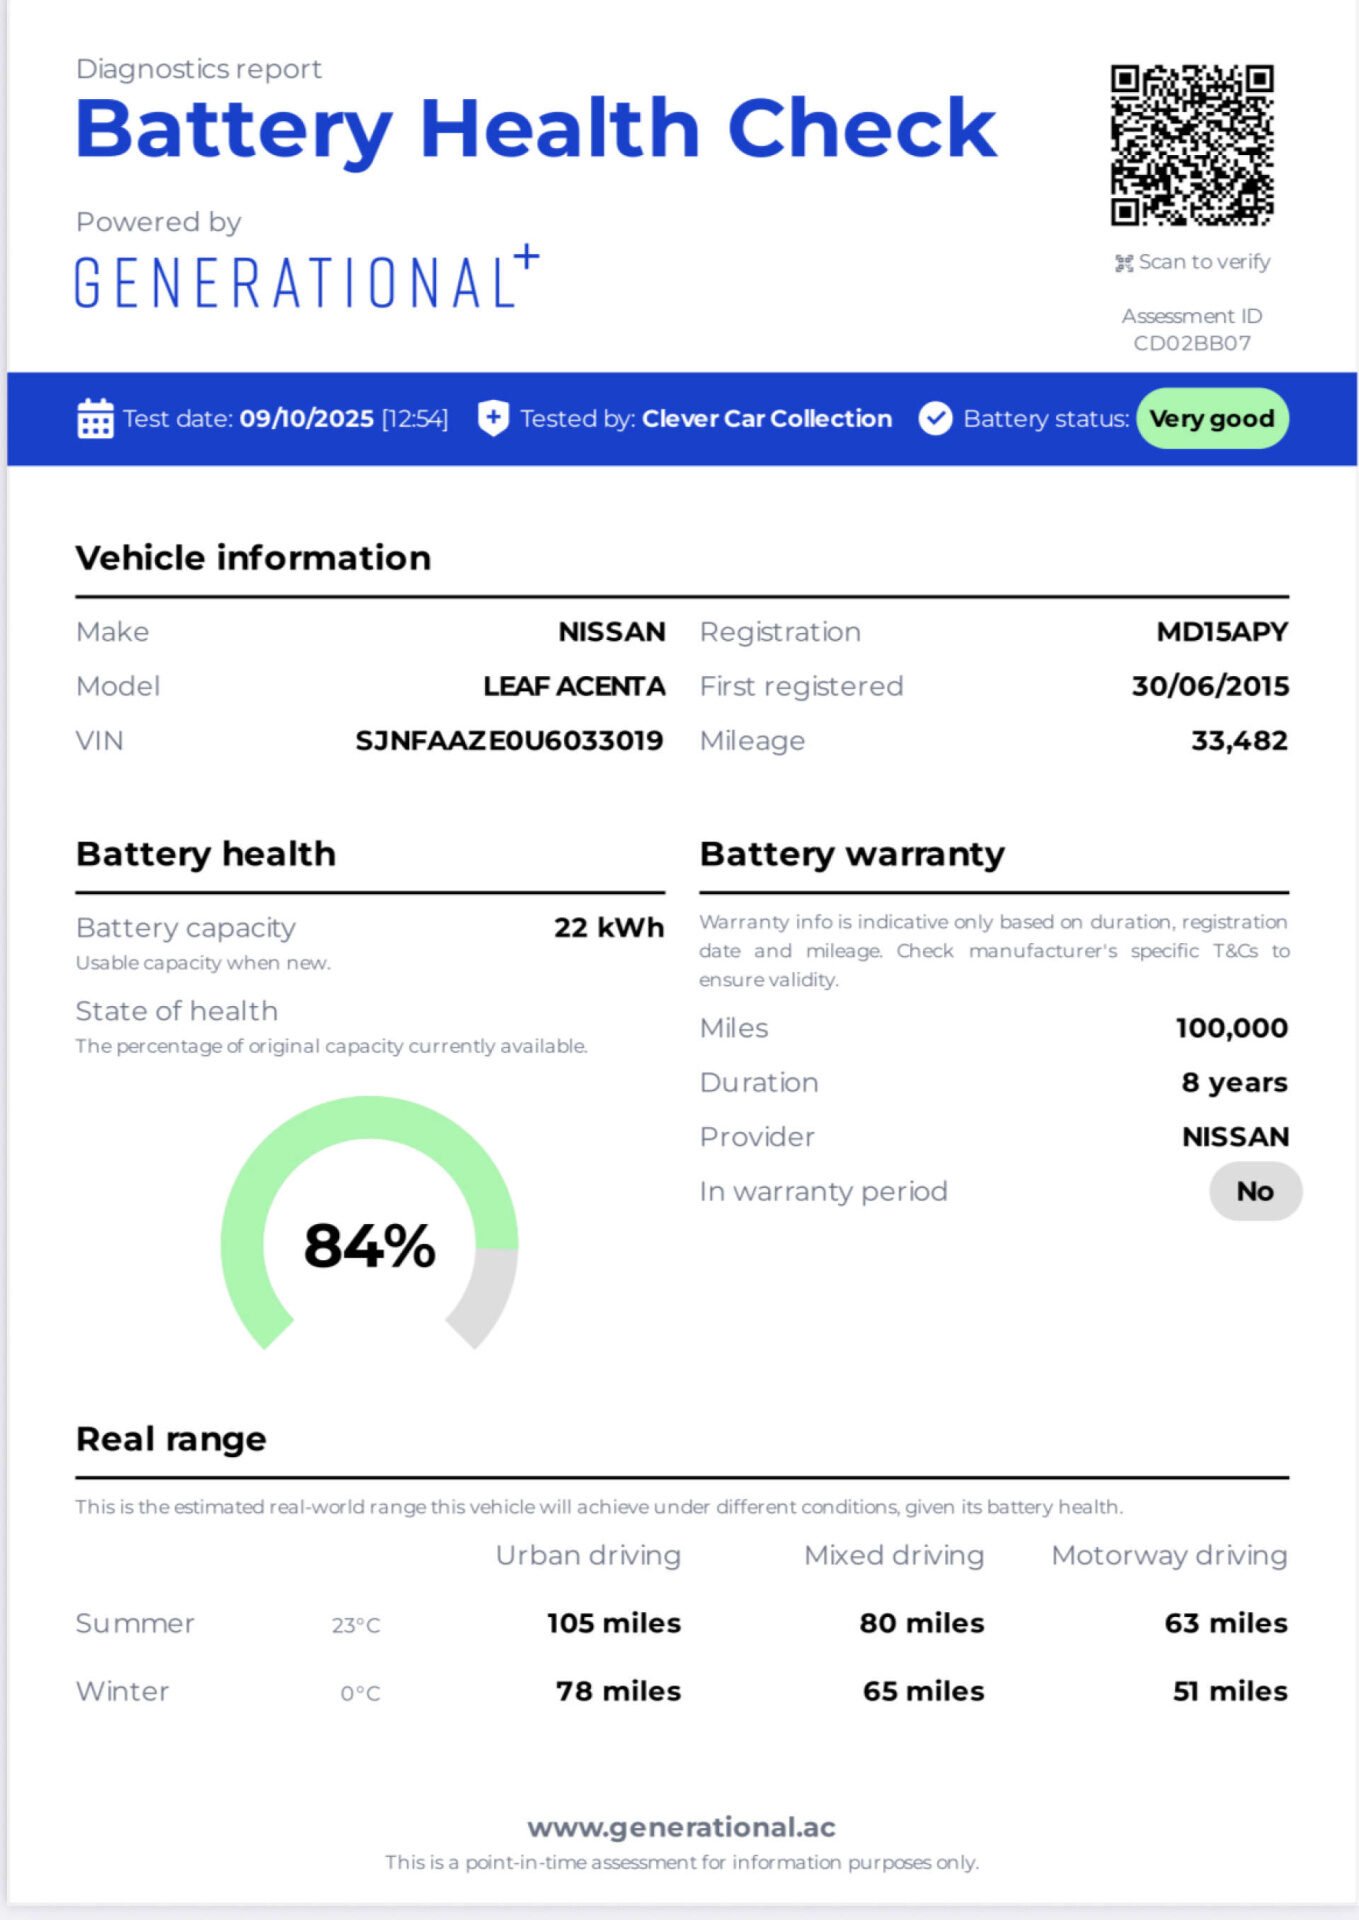Image resolution: width=1359 pixels, height=1920 pixels.
Task: Click the Assessment ID CD02BB07 text
Action: pos(1191,343)
